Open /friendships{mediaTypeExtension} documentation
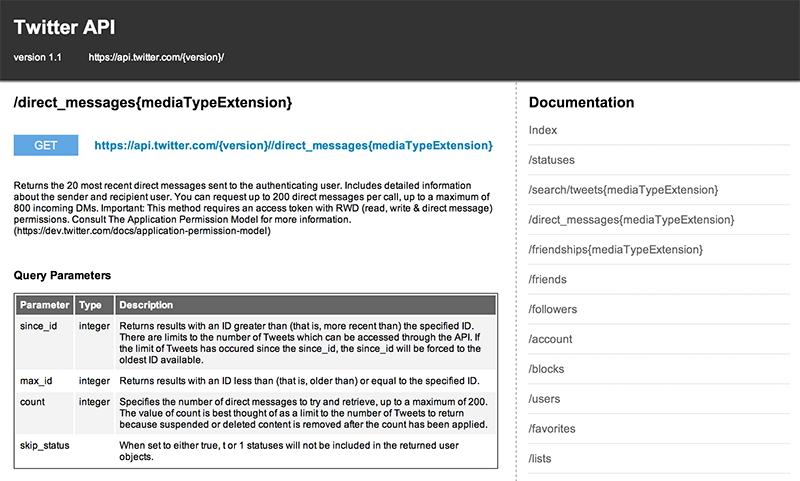 coord(616,249)
